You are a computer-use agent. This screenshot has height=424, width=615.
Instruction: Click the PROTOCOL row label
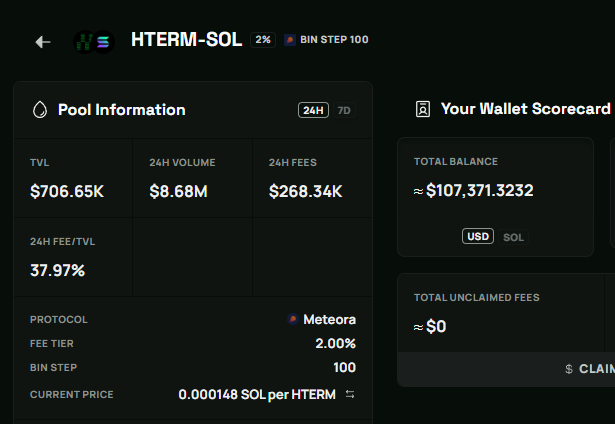[59, 320]
